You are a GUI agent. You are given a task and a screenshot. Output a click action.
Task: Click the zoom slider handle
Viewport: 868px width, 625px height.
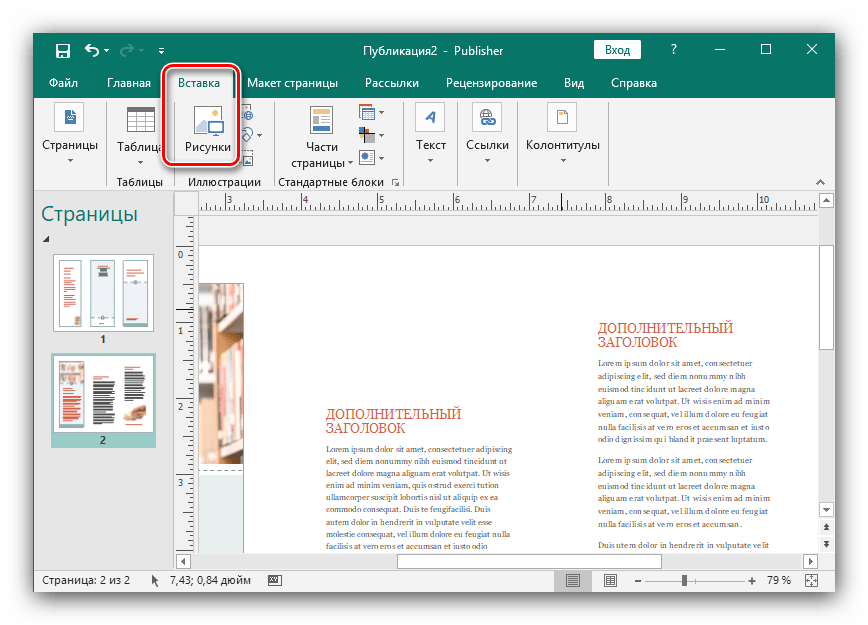click(x=684, y=581)
